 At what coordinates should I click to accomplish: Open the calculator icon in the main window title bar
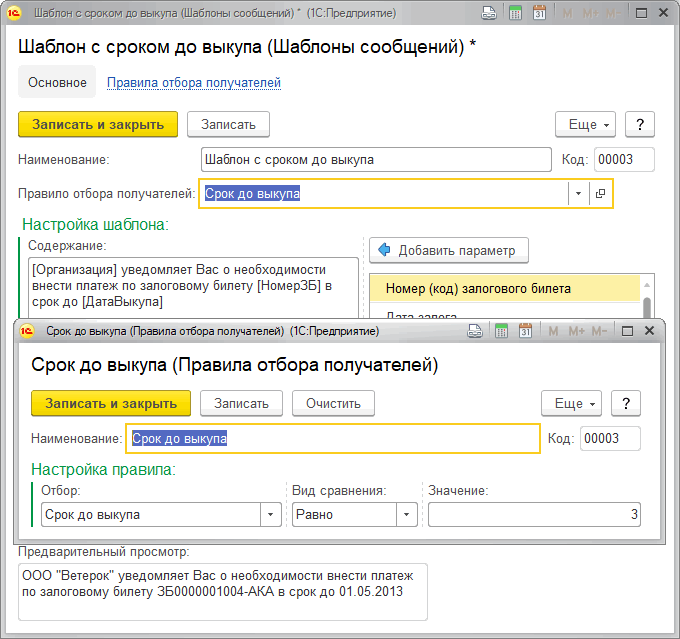point(515,13)
